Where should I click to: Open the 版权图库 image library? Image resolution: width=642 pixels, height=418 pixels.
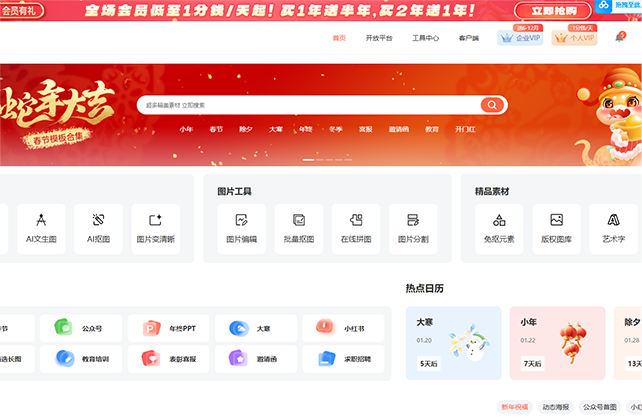click(556, 228)
